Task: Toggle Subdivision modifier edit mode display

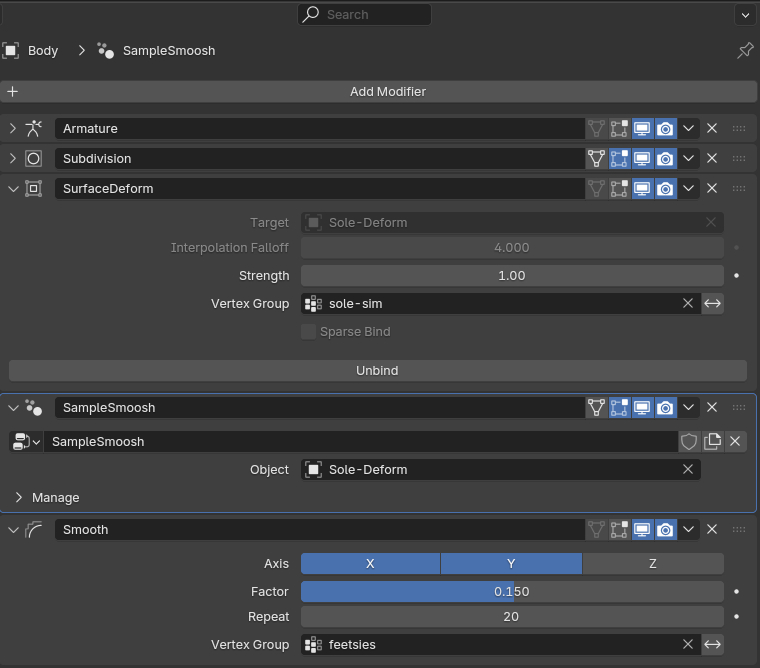Action: [x=619, y=158]
